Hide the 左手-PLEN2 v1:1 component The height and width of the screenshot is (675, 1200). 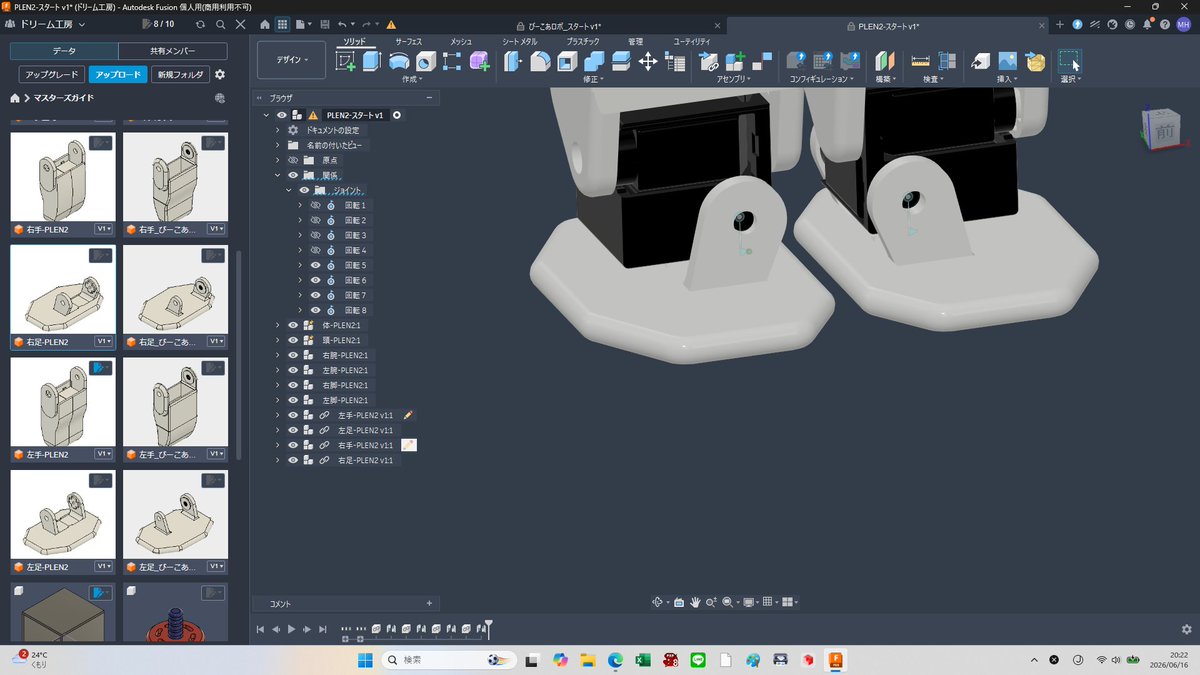point(293,415)
